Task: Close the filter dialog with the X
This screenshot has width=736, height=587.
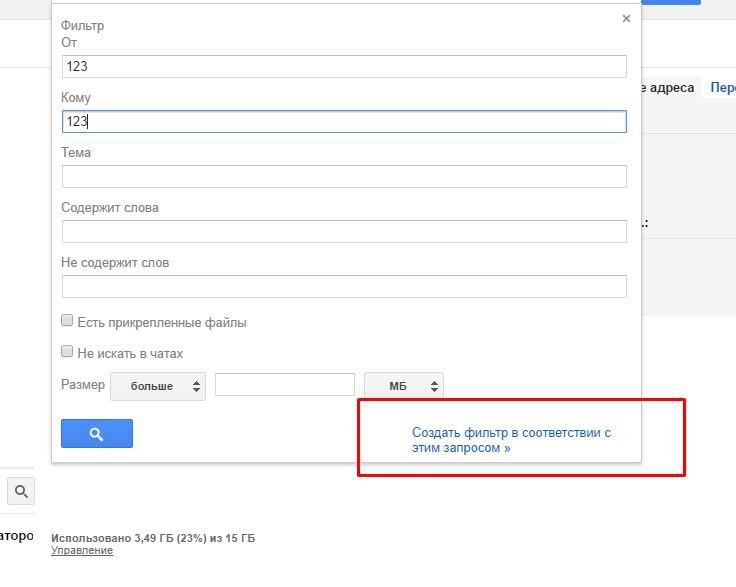Action: (x=626, y=18)
